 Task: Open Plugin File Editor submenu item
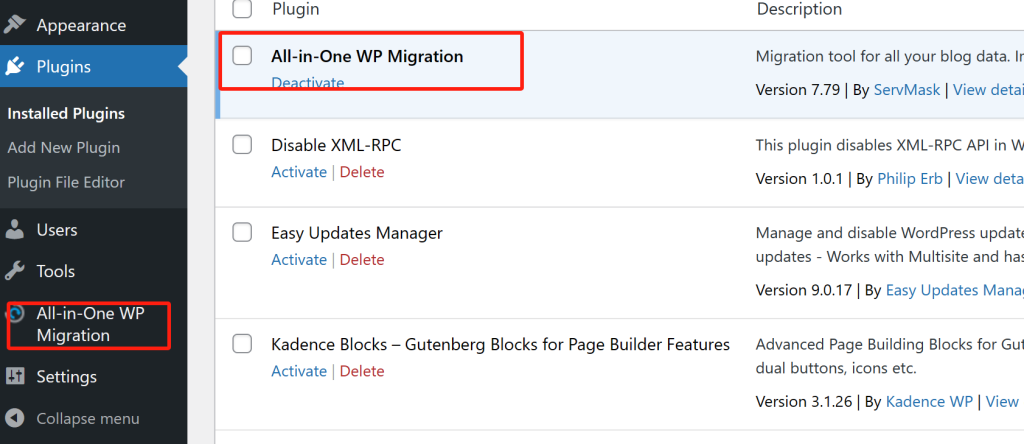pos(66,182)
